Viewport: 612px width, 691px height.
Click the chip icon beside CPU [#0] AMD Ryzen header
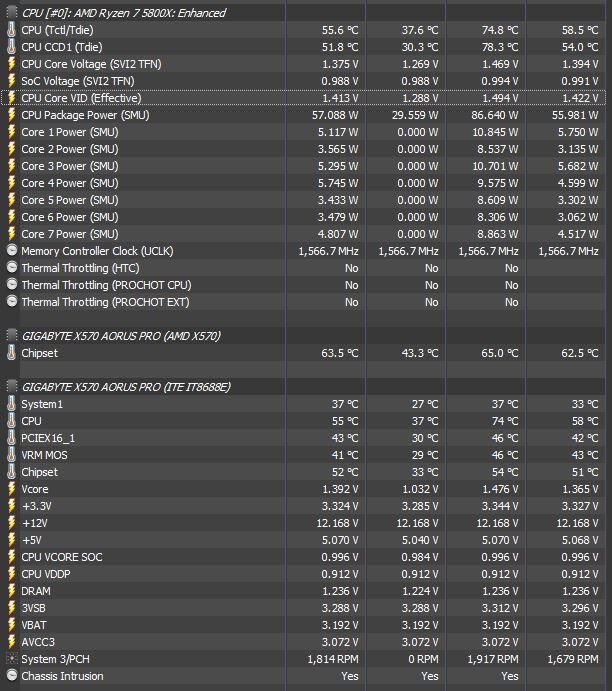(12, 13)
